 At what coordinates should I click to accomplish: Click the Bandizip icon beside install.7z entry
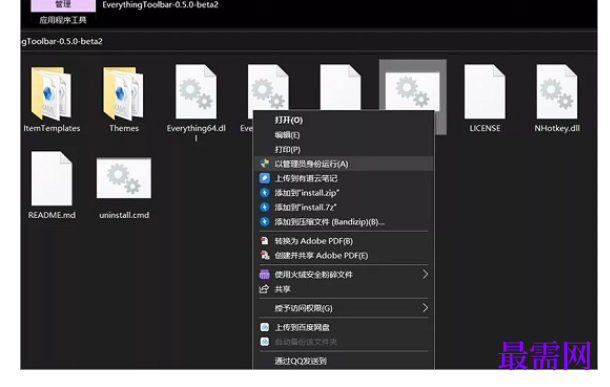[x=265, y=207]
